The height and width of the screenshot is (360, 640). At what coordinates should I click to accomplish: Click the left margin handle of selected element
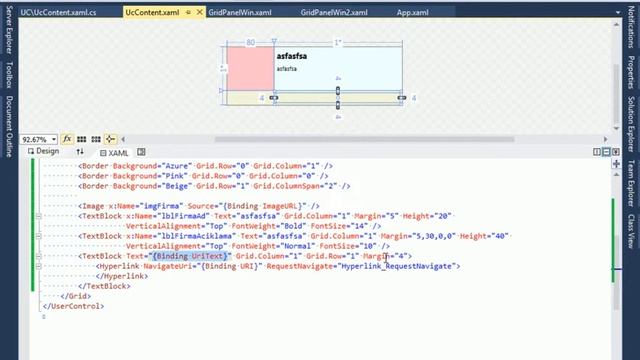pyautogui.click(x=273, y=98)
